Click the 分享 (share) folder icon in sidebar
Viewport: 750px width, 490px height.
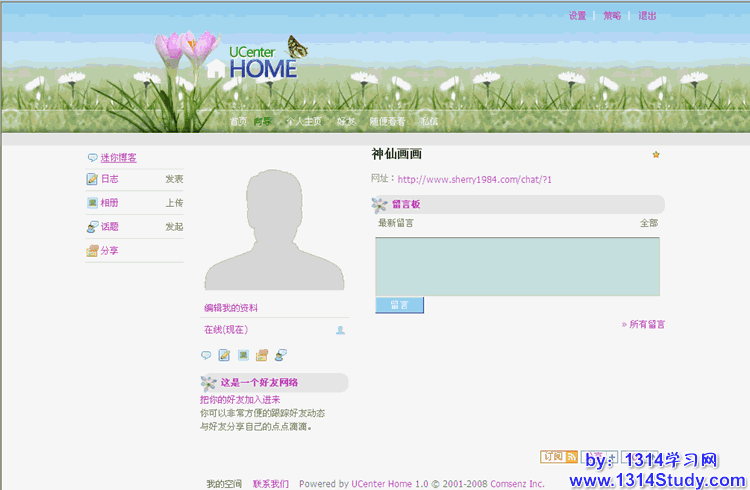click(92, 251)
